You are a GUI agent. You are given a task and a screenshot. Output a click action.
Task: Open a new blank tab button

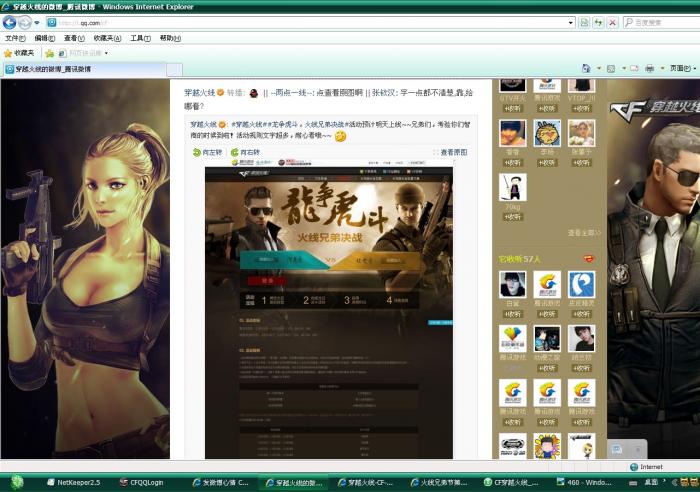click(x=175, y=70)
